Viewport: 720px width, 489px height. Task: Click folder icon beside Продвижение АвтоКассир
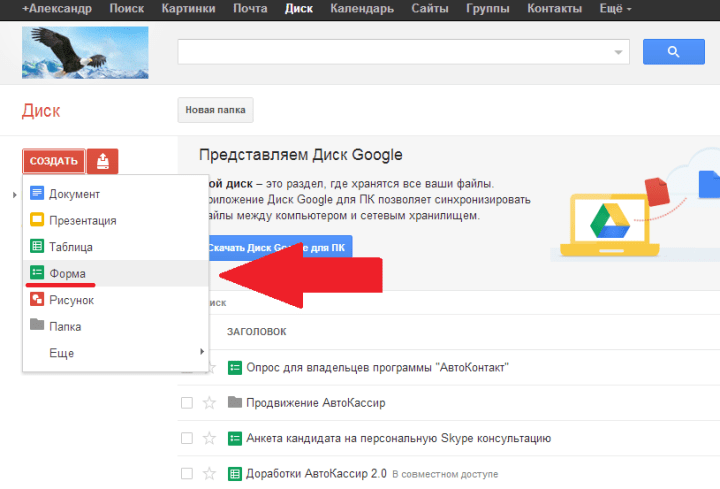point(235,402)
